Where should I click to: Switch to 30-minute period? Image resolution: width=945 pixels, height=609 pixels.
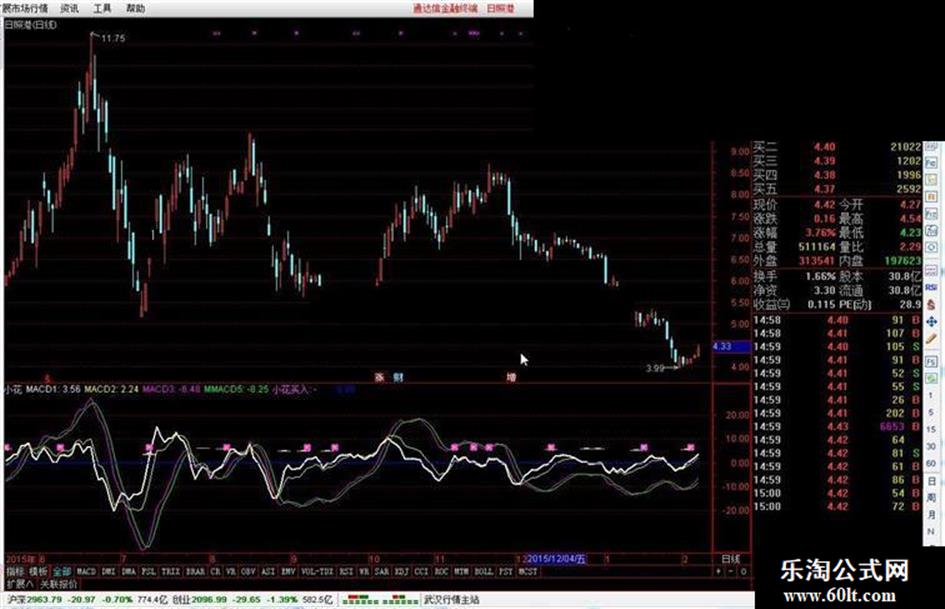tap(932, 447)
